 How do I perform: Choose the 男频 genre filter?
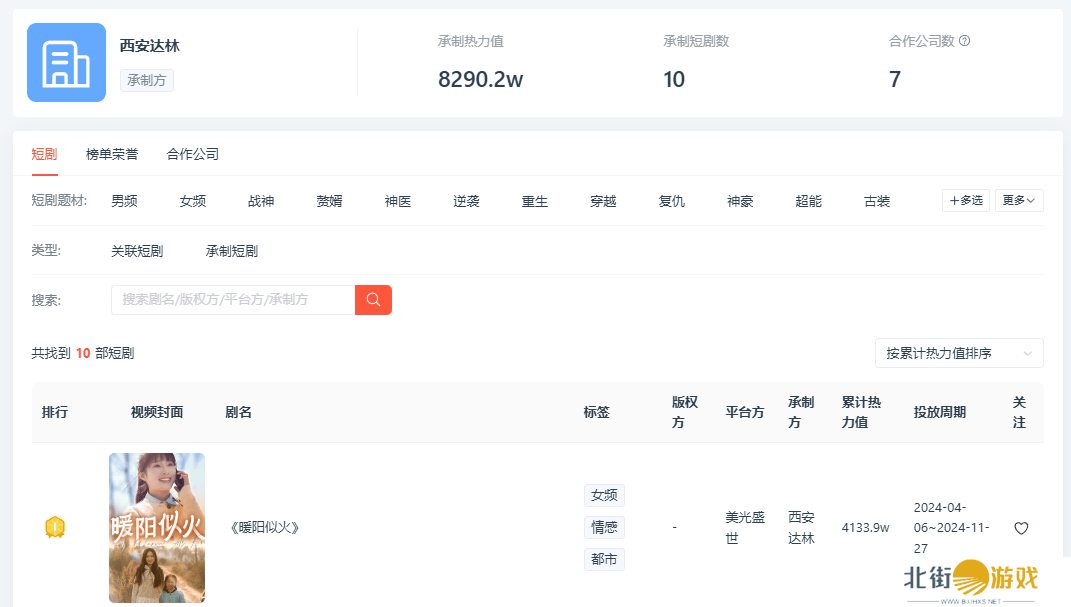(x=124, y=201)
